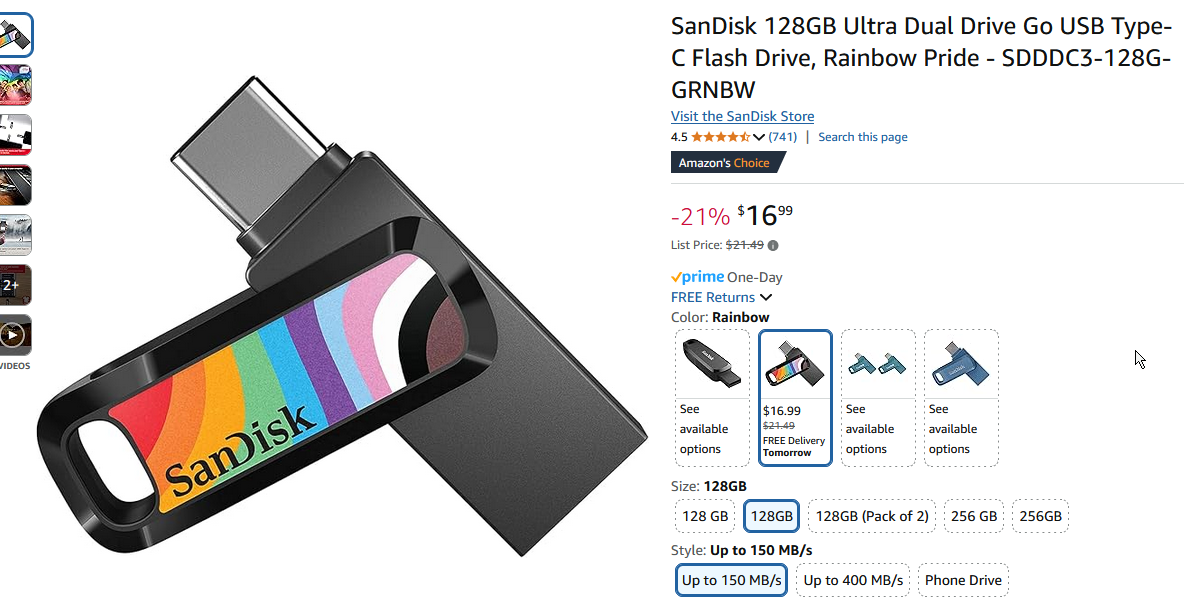This screenshot has width=1187, height=600.
Task: Select 128GB (Pack of 2) size
Action: pyautogui.click(x=871, y=516)
